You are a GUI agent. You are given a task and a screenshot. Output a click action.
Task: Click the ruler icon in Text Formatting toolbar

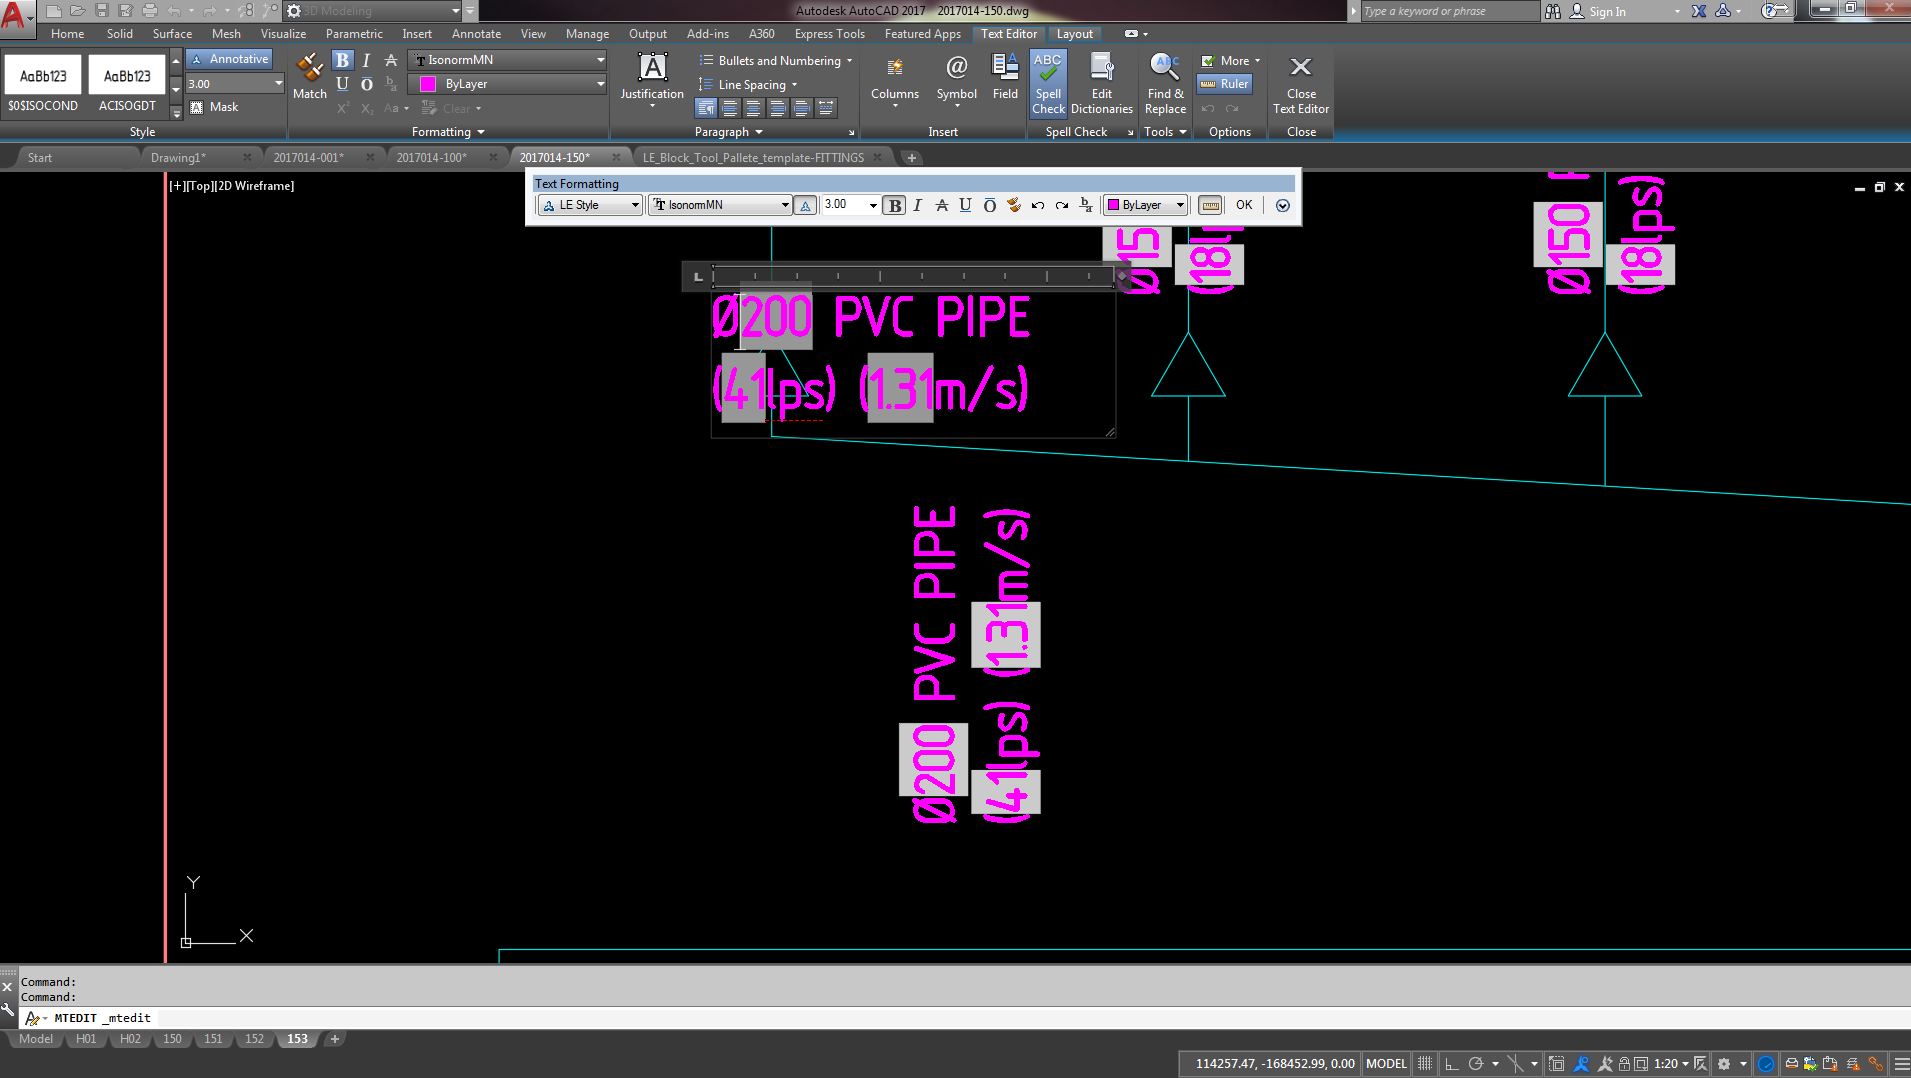click(1209, 205)
